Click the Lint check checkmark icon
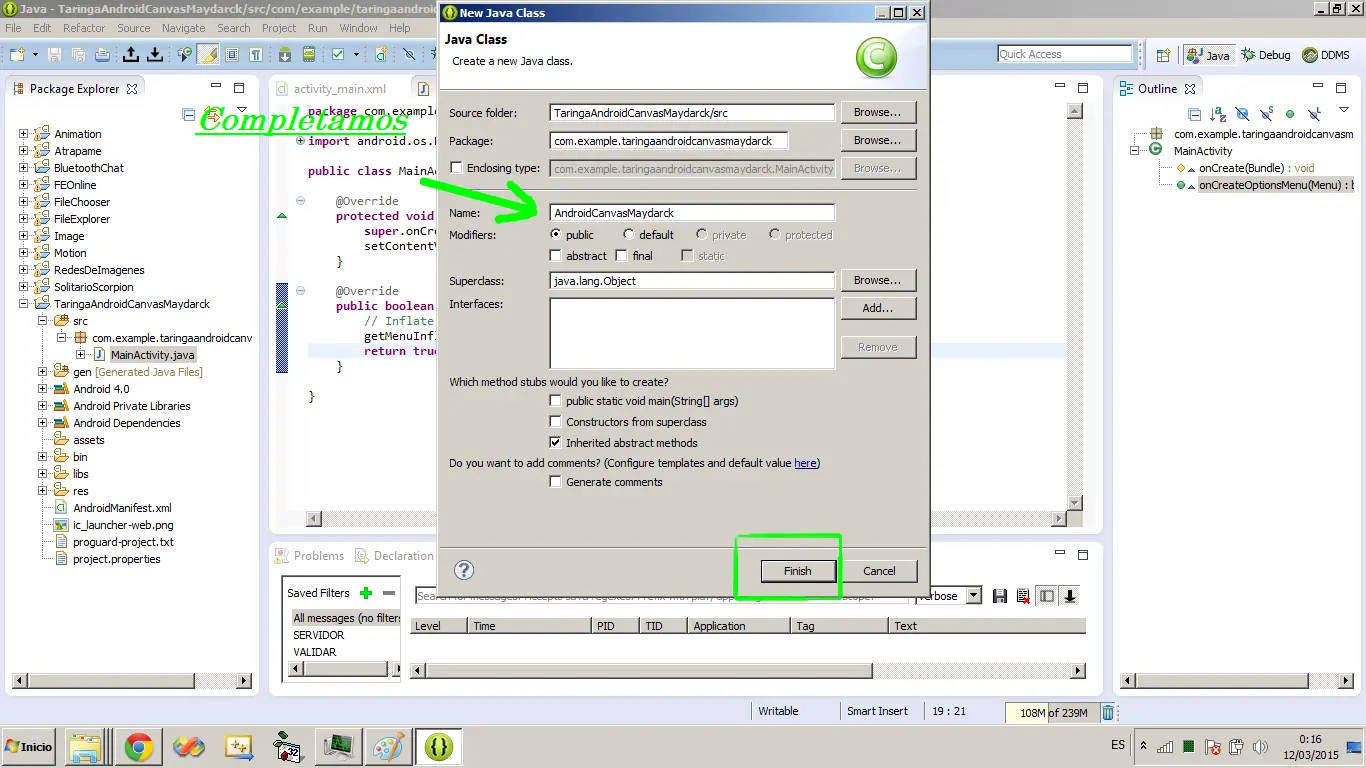 (338, 55)
